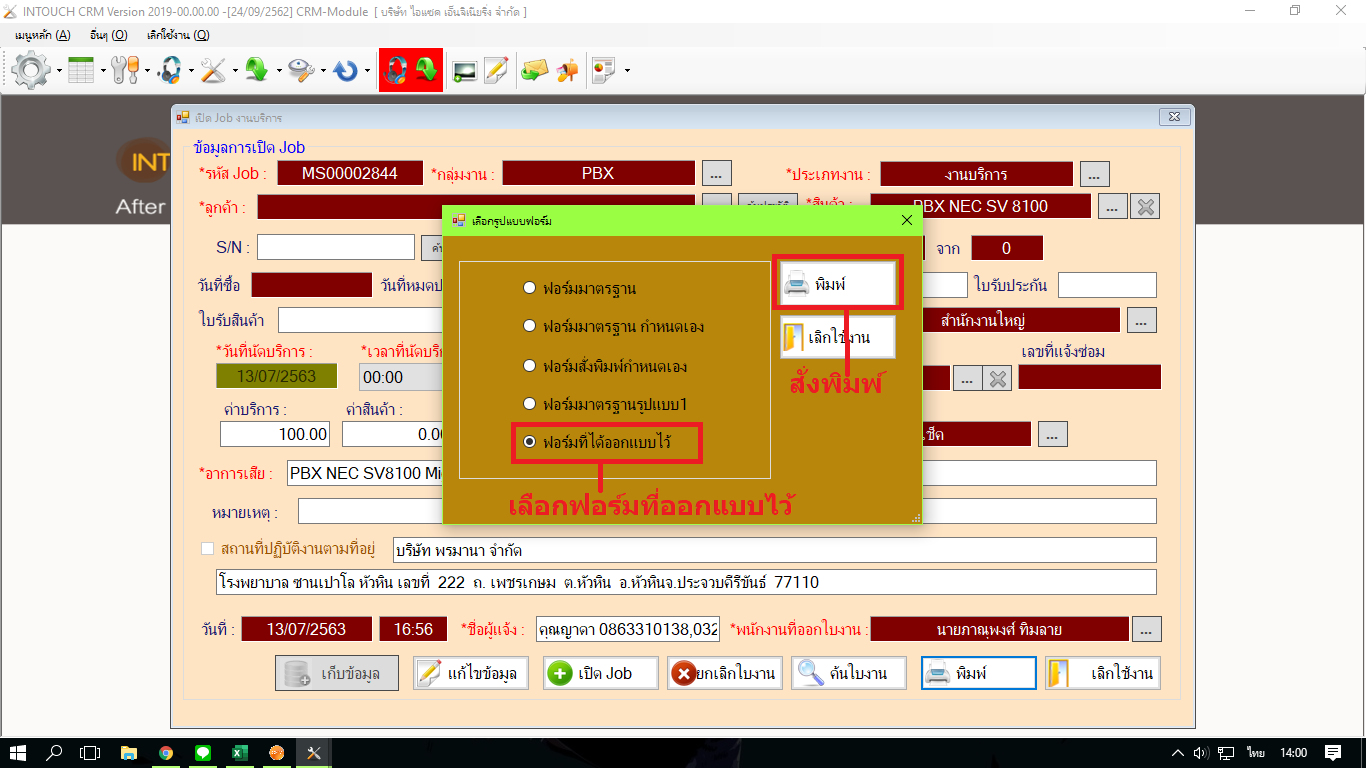This screenshot has height=768, width=1366.
Task: Open dropdown arrow next to report chart icon
Action: point(627,71)
